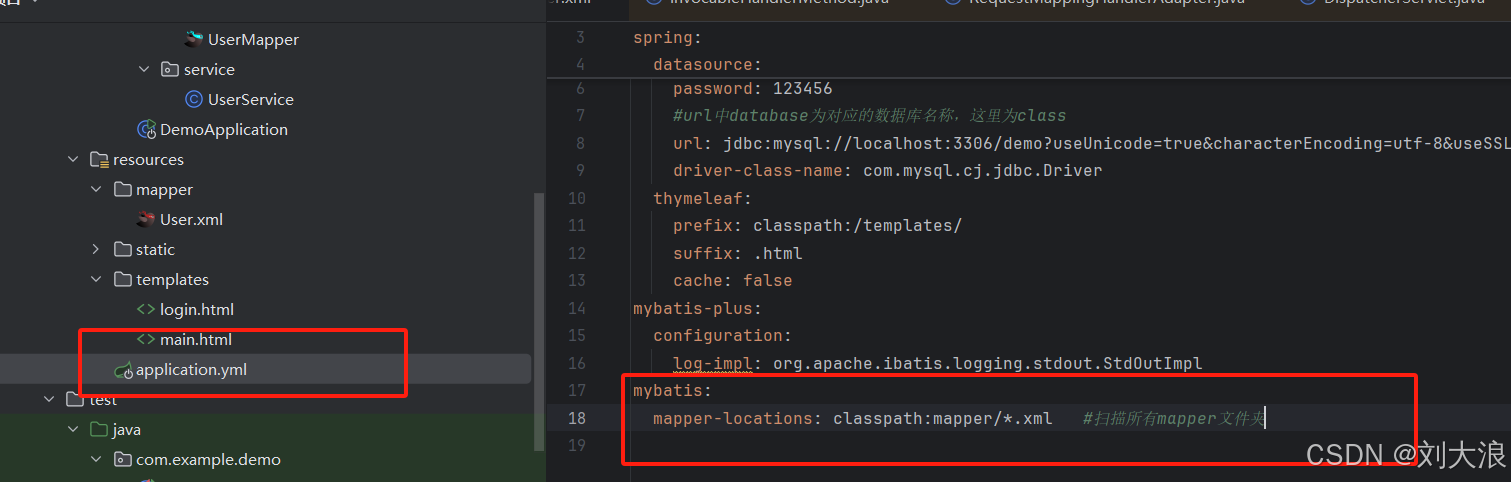The width and height of the screenshot is (1511, 482).
Task: Click the 'classpath:mapper/*.xml' value
Action: [x=942, y=418]
